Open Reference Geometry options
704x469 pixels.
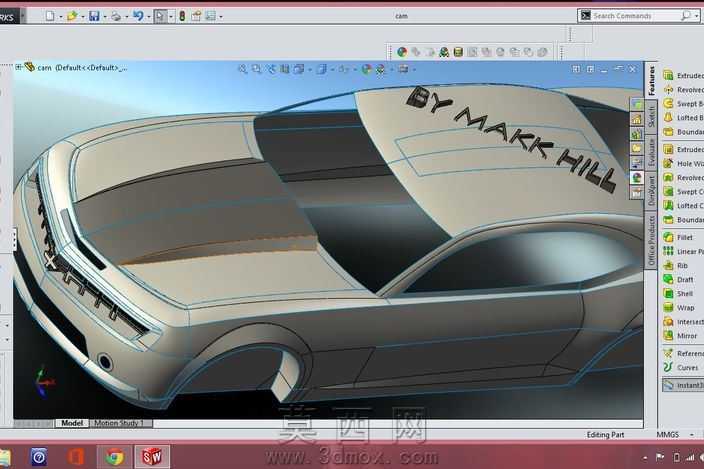[683, 353]
